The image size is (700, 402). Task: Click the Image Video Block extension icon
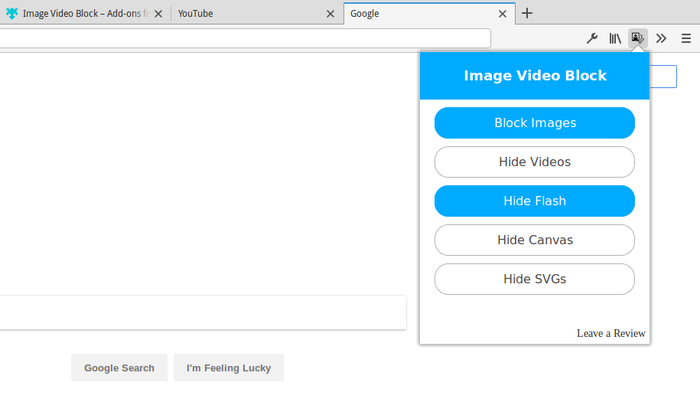(x=637, y=38)
